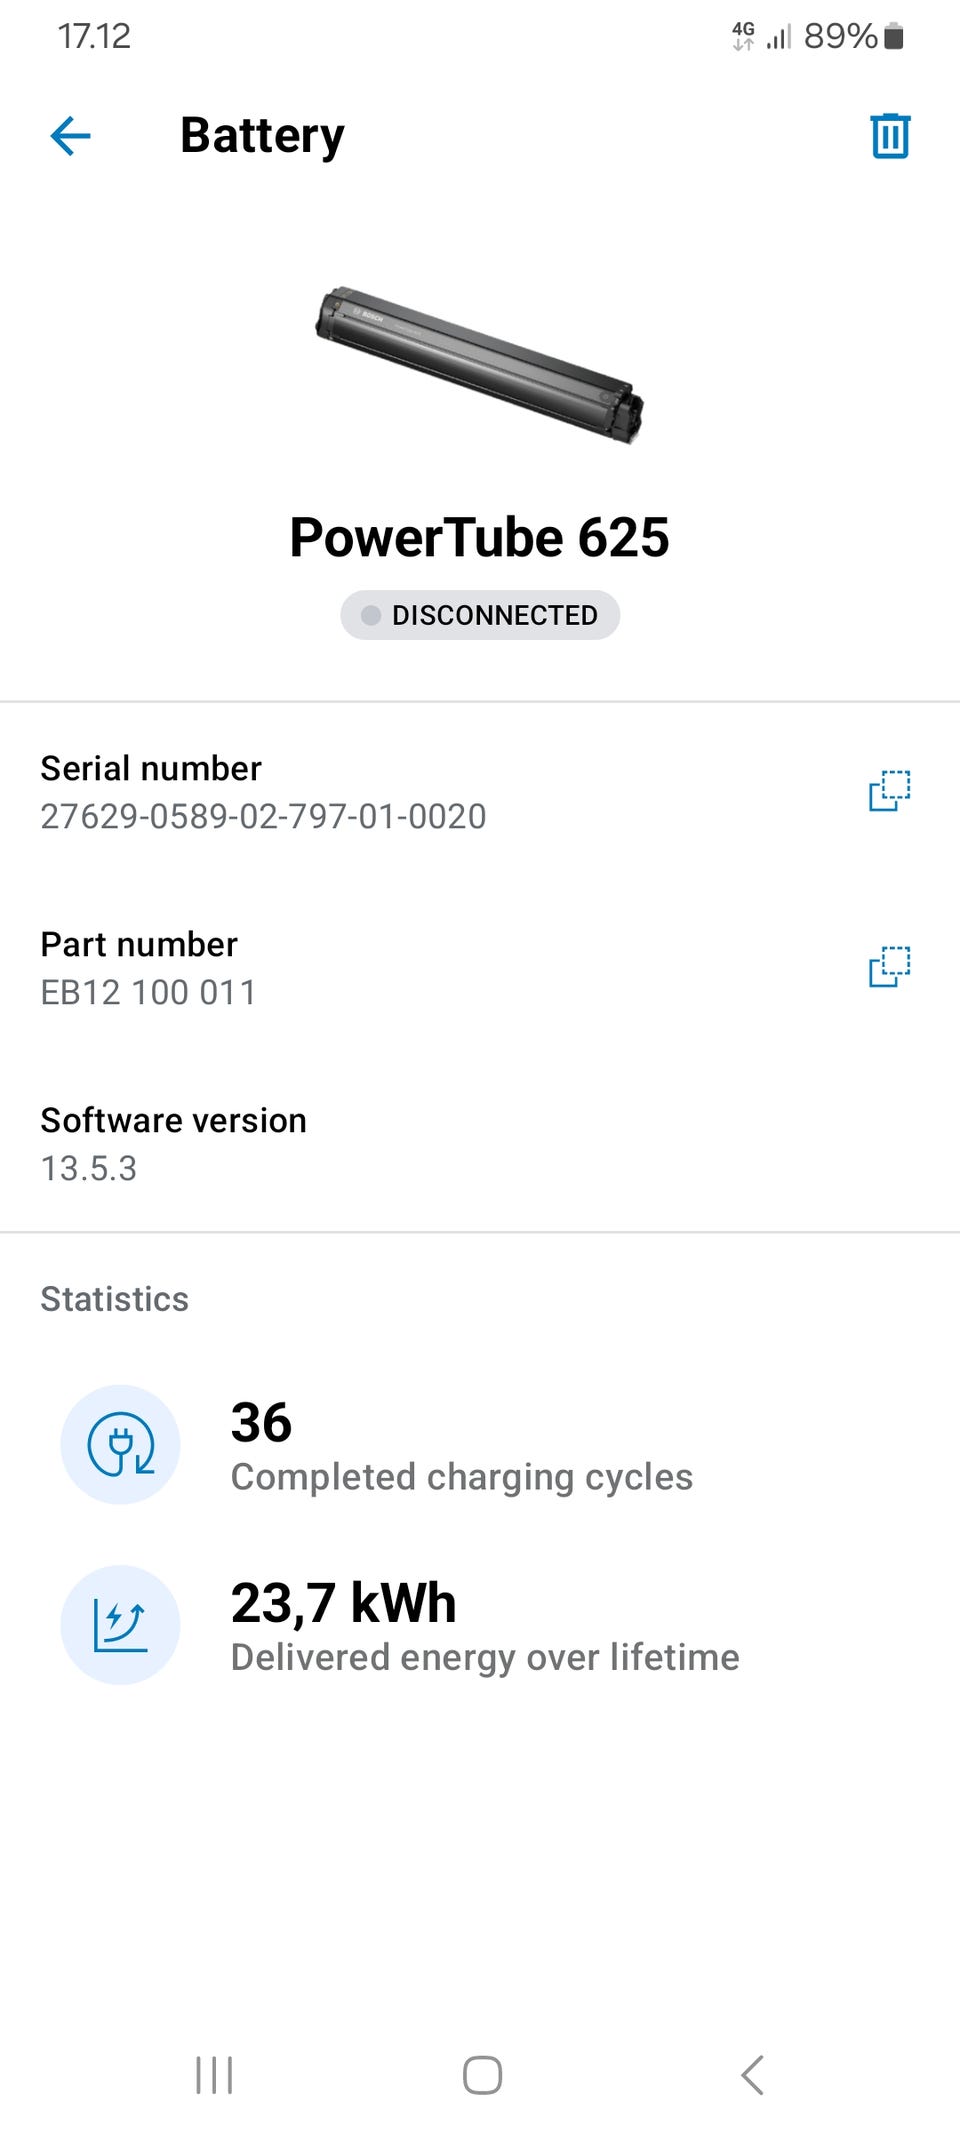Open Android recent apps button
The height and width of the screenshot is (2133, 960).
click(x=214, y=2075)
